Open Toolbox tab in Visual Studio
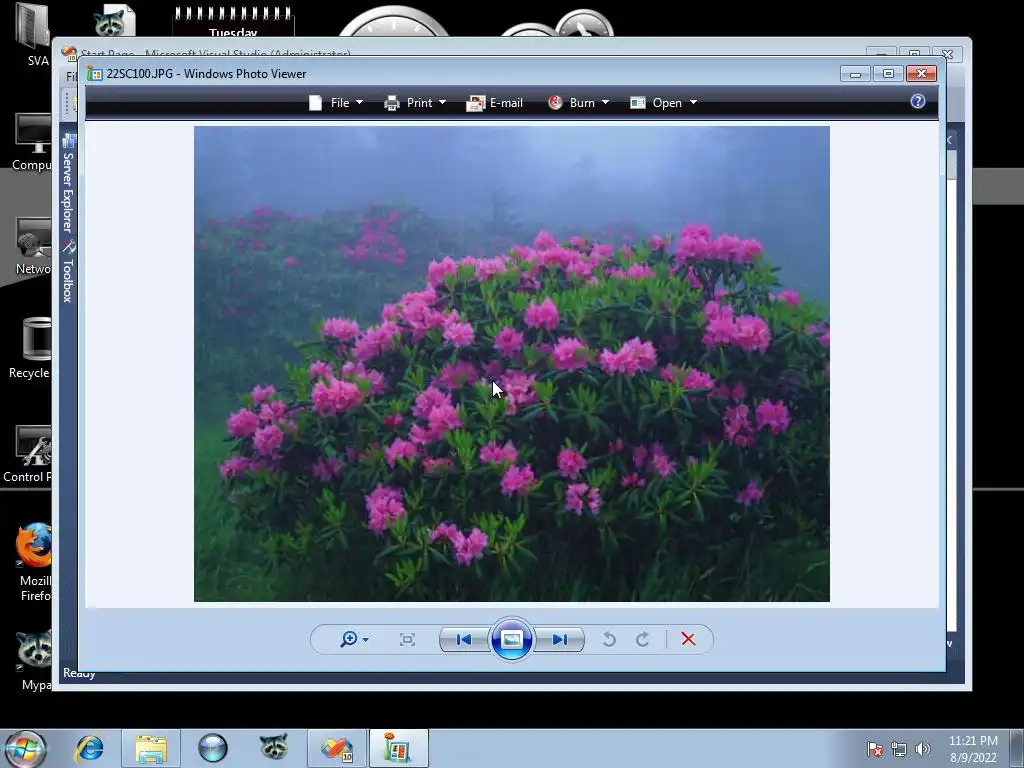The image size is (1024, 768). [68, 271]
